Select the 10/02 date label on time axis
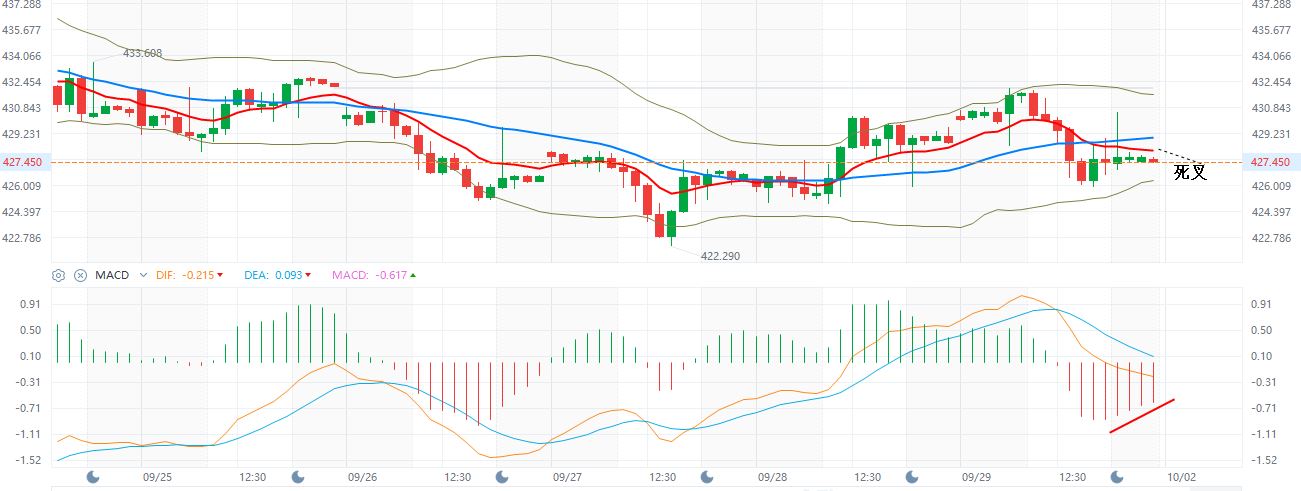This screenshot has height=491, width=1301. [1181, 477]
